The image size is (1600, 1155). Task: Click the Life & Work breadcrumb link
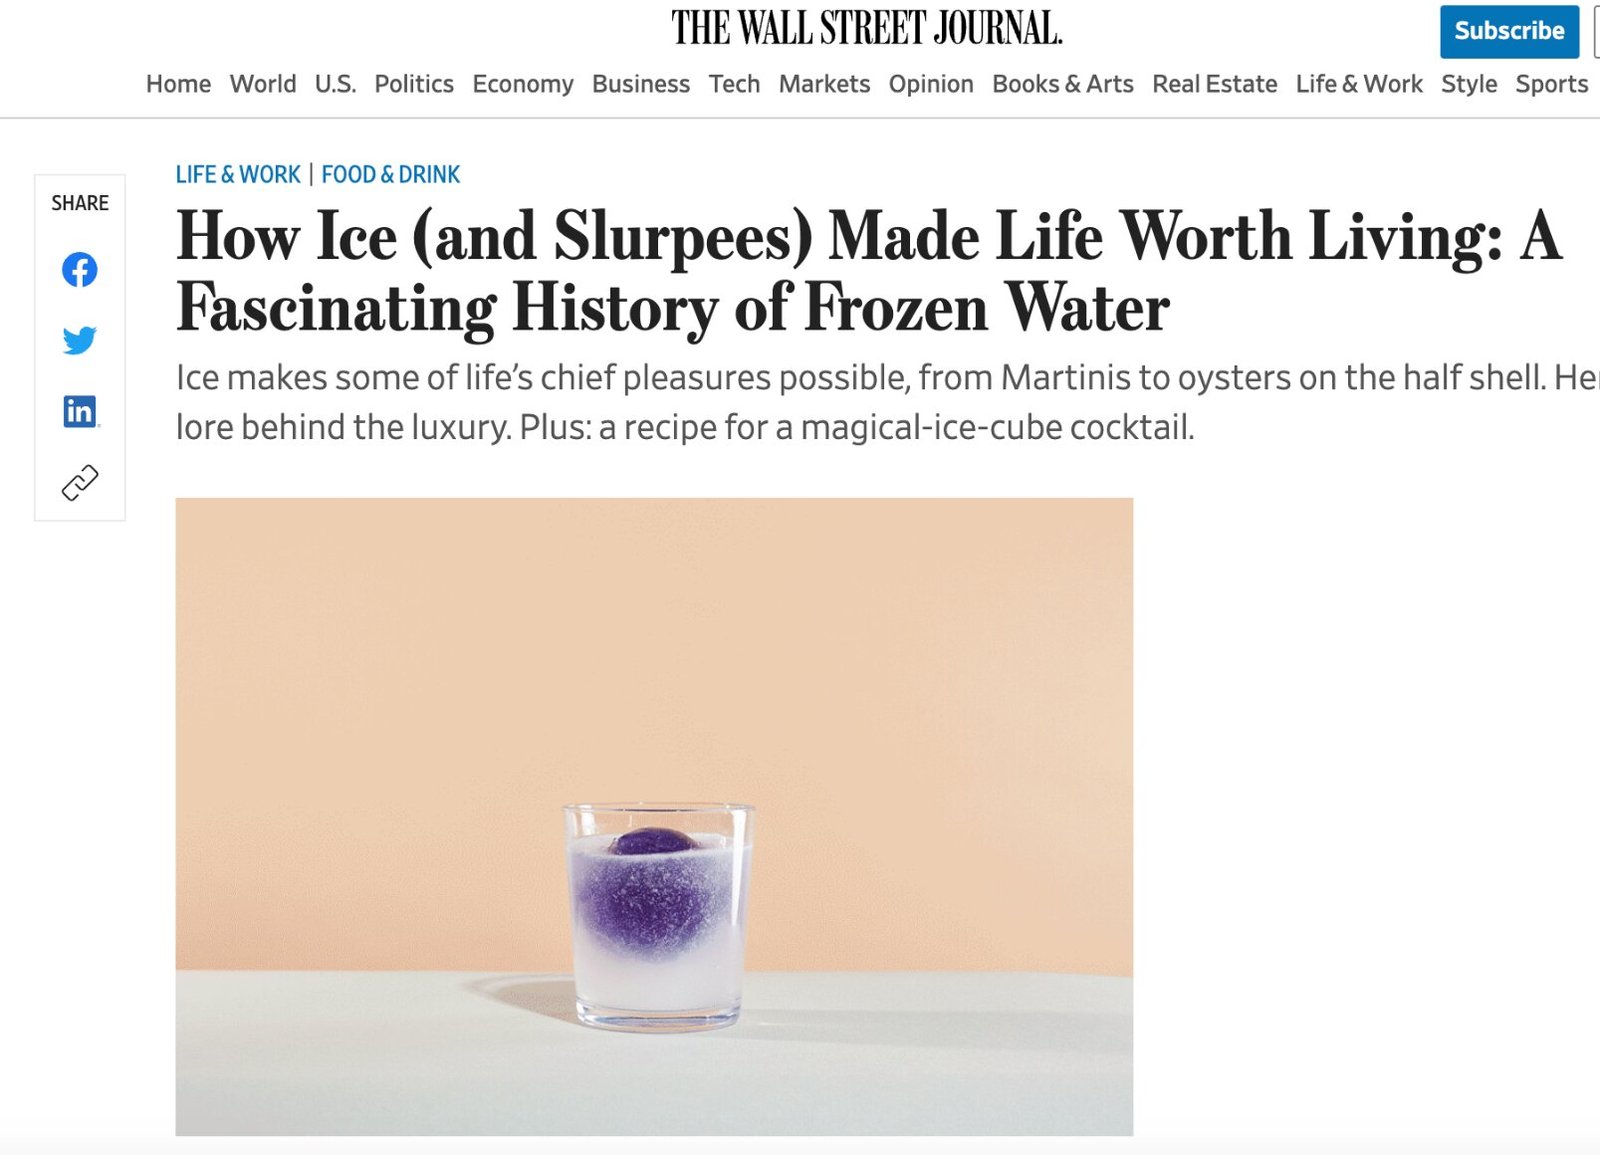coord(238,175)
